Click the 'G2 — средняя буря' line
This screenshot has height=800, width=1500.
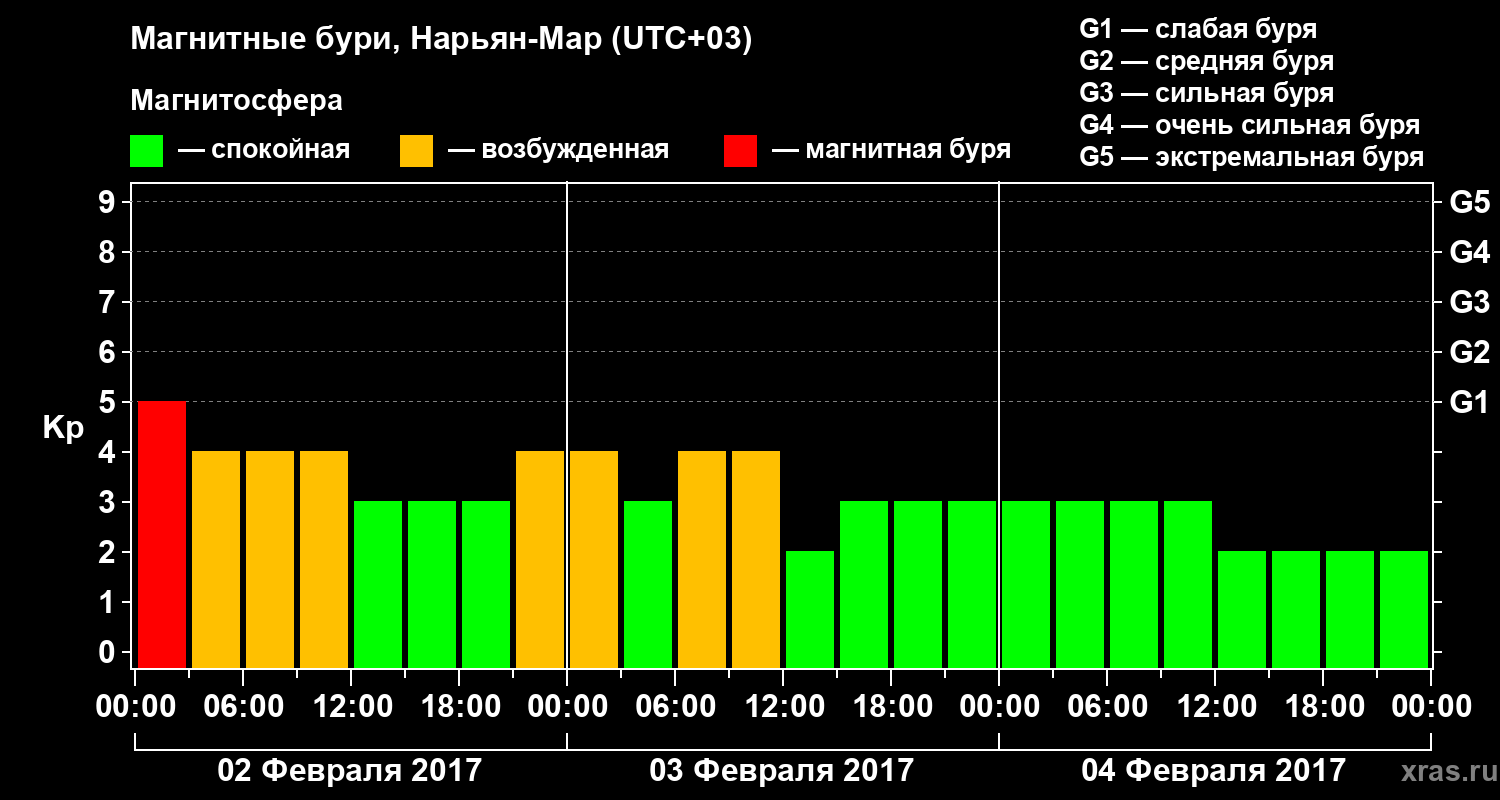1207,60
